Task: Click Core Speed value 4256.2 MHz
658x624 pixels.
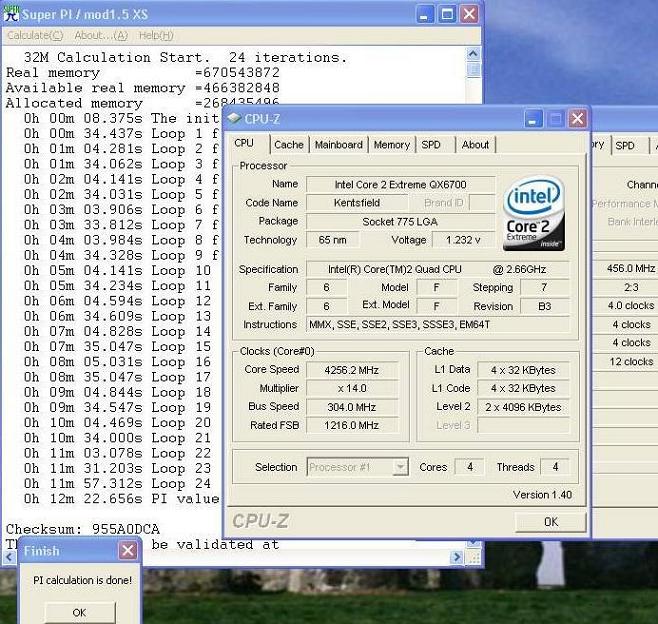Action: coord(352,370)
